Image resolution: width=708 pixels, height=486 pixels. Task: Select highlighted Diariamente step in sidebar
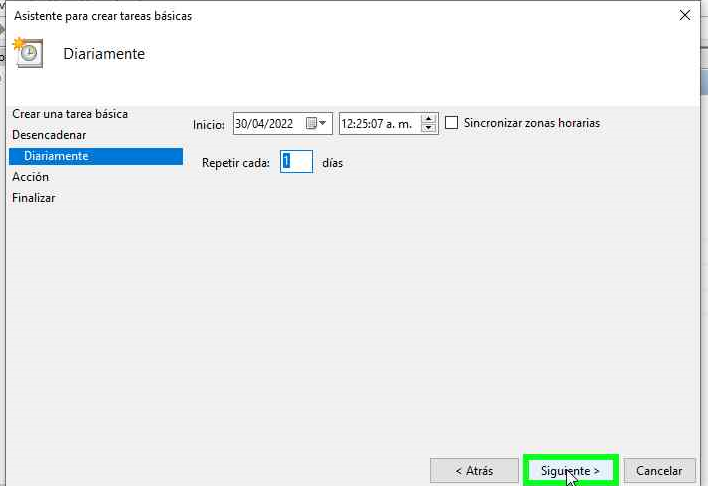tap(56, 156)
